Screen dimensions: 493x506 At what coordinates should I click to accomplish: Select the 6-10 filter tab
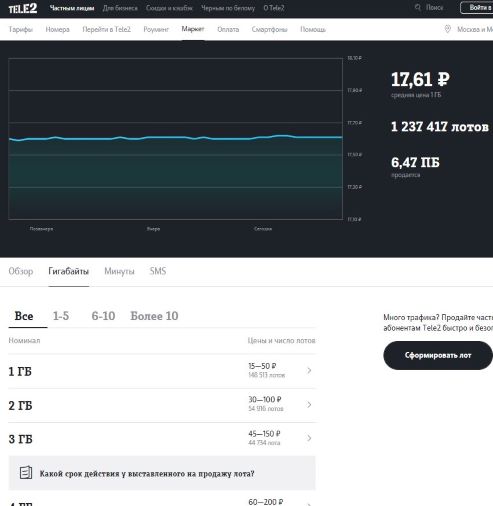coord(103,316)
